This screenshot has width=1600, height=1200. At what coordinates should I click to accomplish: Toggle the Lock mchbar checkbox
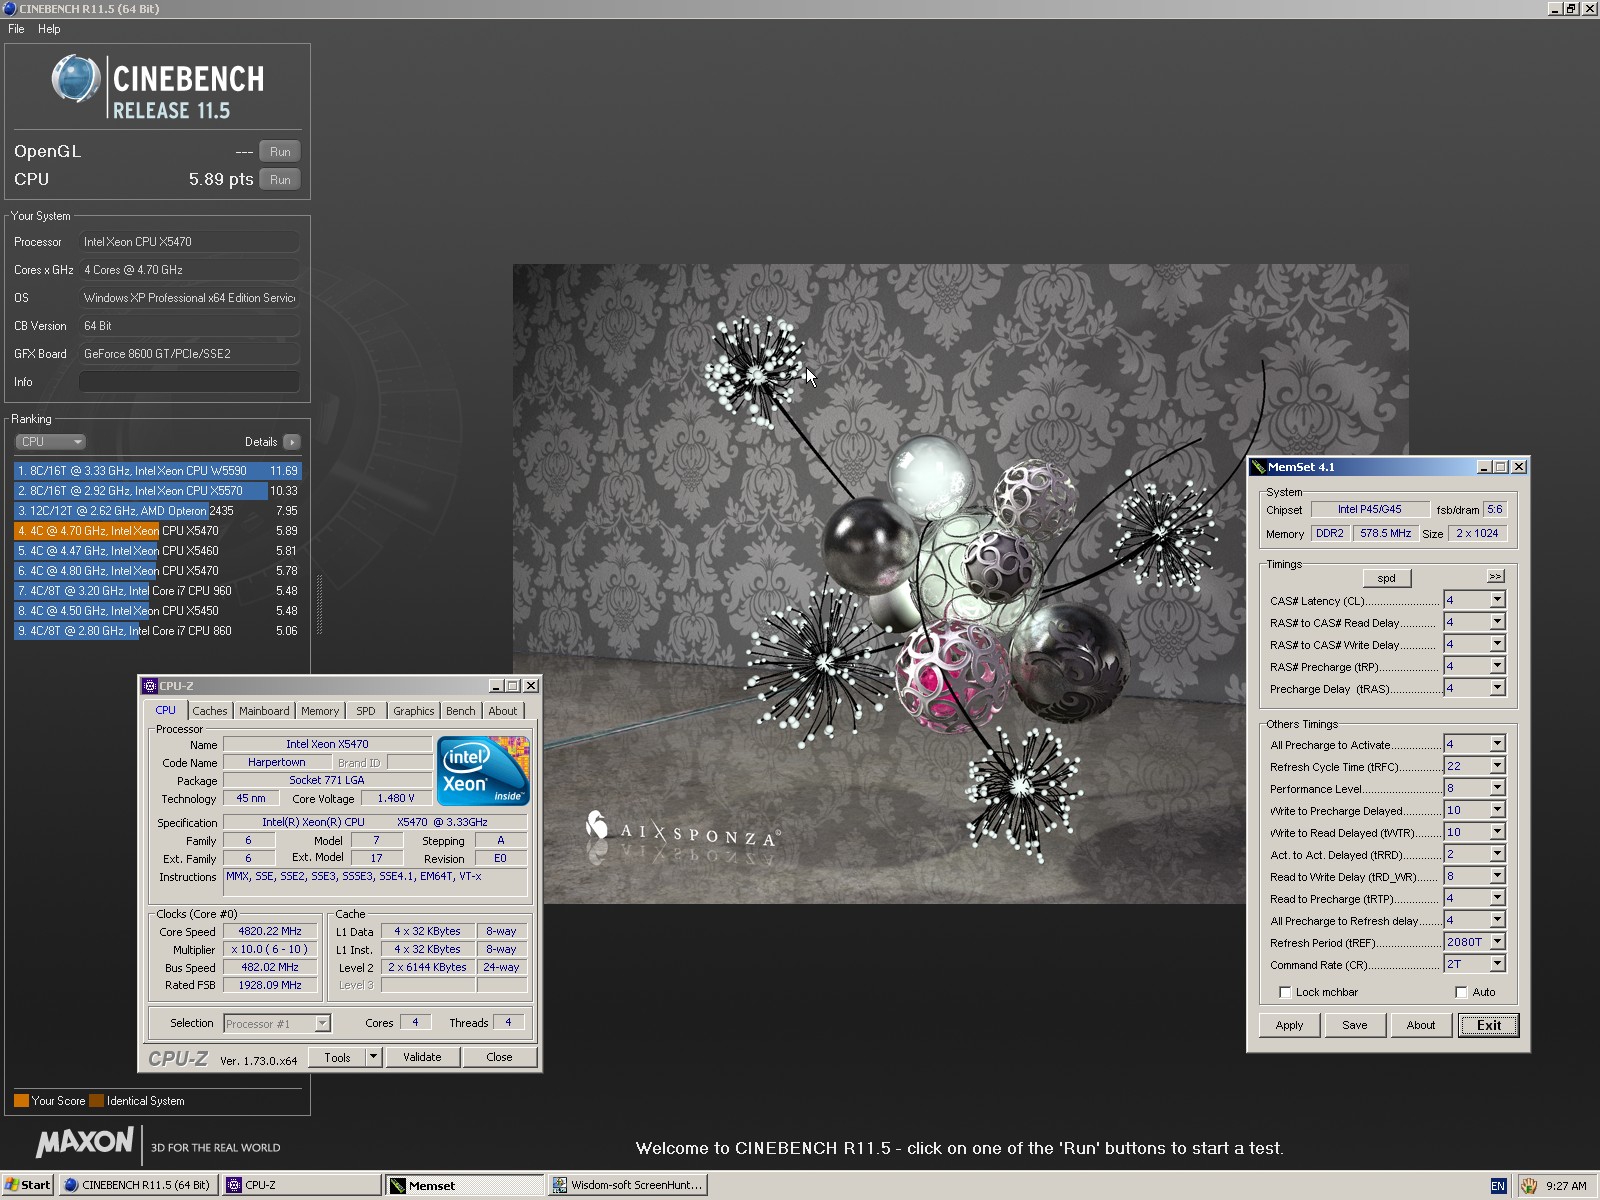(1285, 992)
